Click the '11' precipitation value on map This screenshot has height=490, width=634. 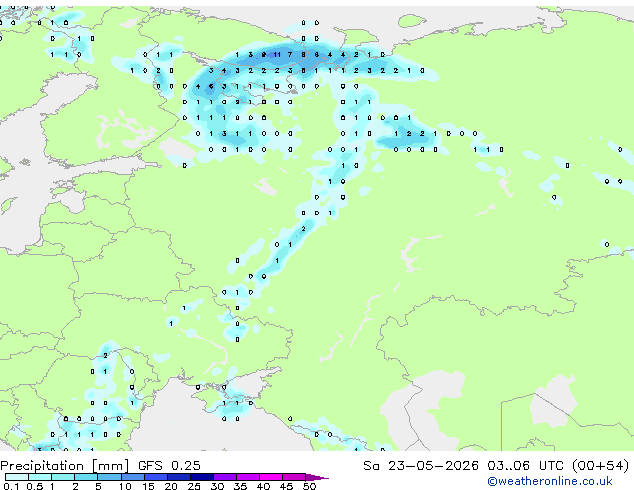click(277, 55)
